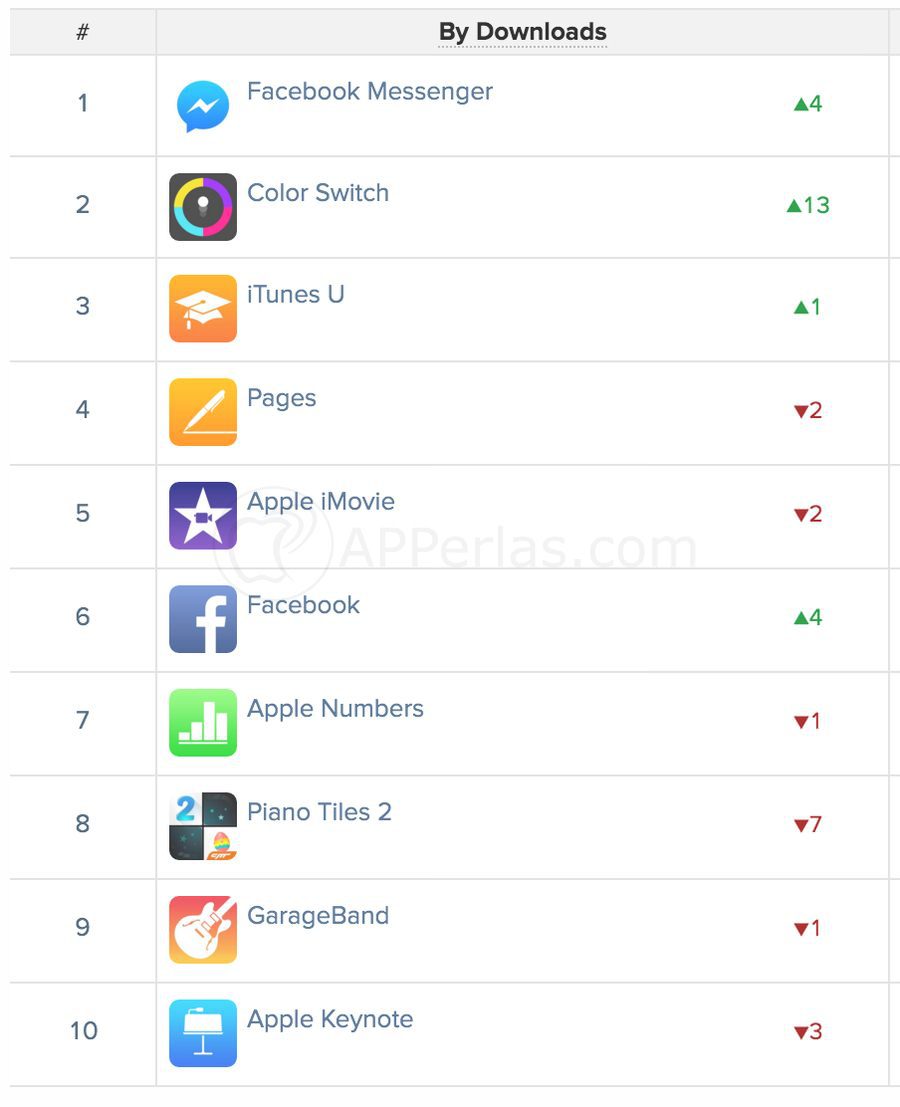The width and height of the screenshot is (900, 1107).
Task: Select the GarageBand text link
Action: 318,915
